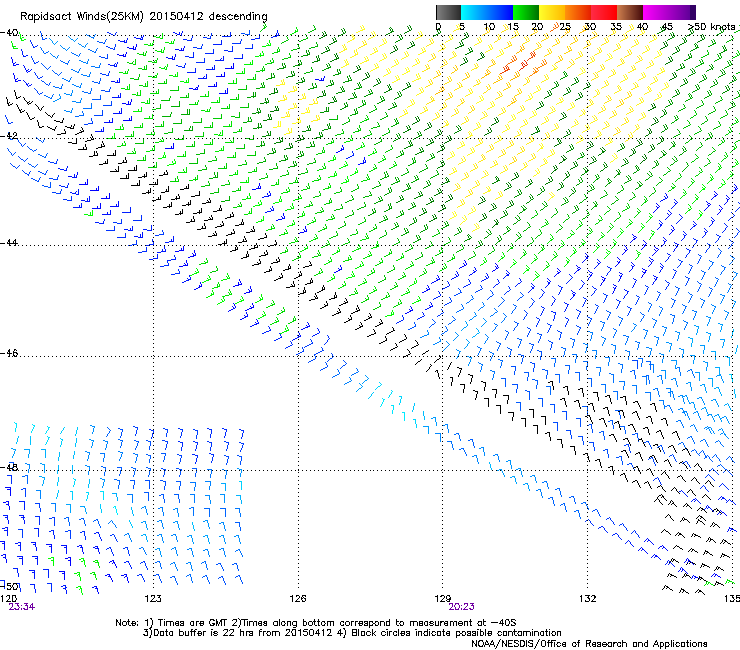Click the 135 longitude axis label
This screenshot has height=650, width=740.
coord(732,598)
